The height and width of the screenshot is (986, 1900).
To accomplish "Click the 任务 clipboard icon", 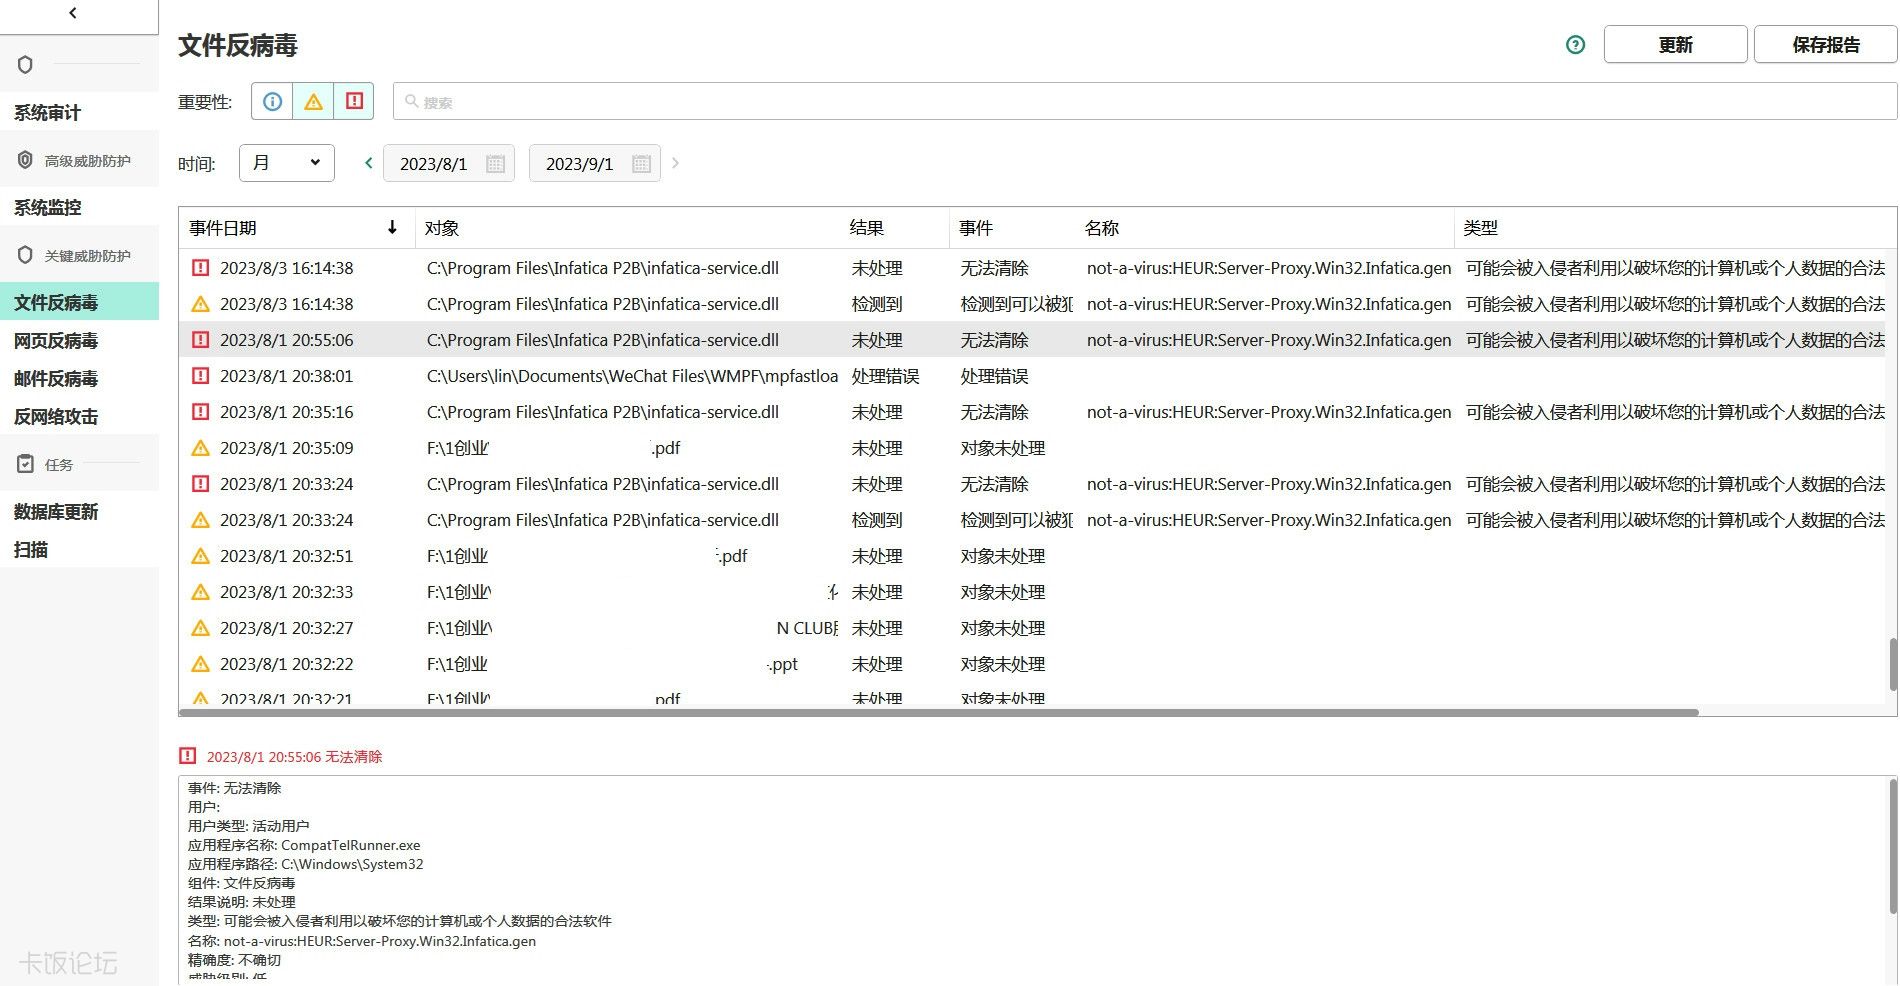I will point(25,464).
